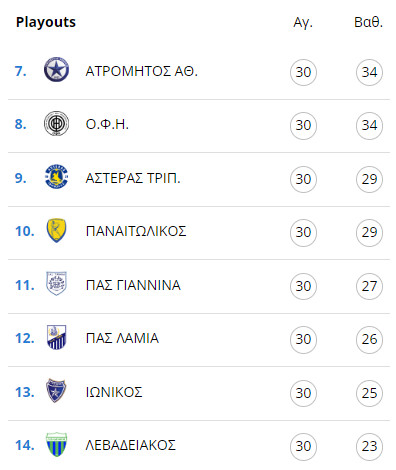
Task: Select the ΙΩΝΙΚΟΣ team name
Action: click(114, 392)
